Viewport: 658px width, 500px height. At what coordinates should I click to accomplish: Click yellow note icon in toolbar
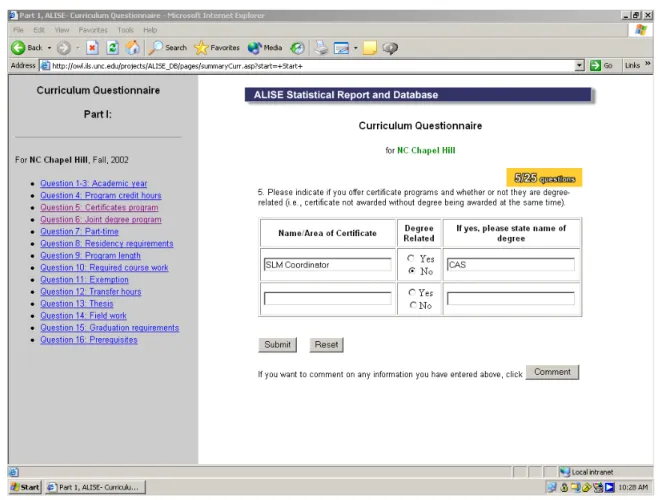tap(369, 48)
